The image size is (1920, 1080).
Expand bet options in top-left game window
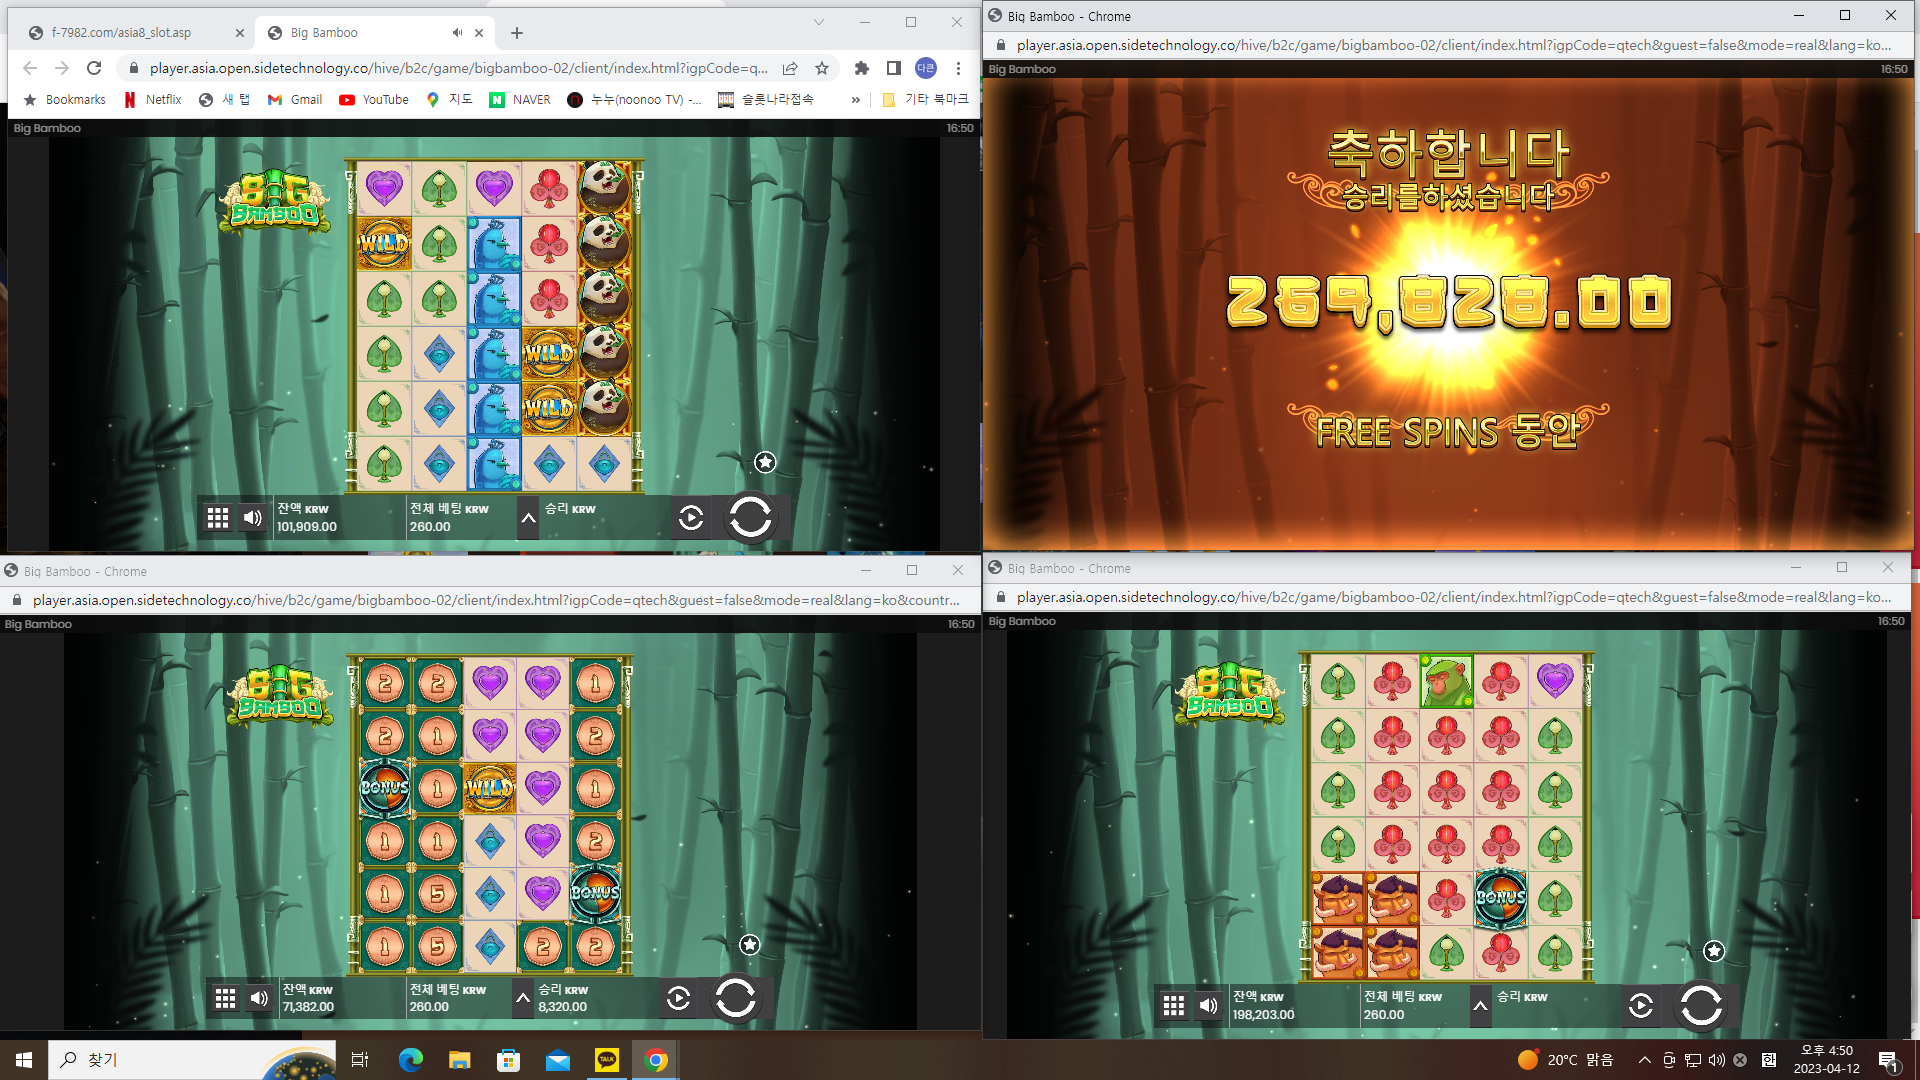[528, 517]
